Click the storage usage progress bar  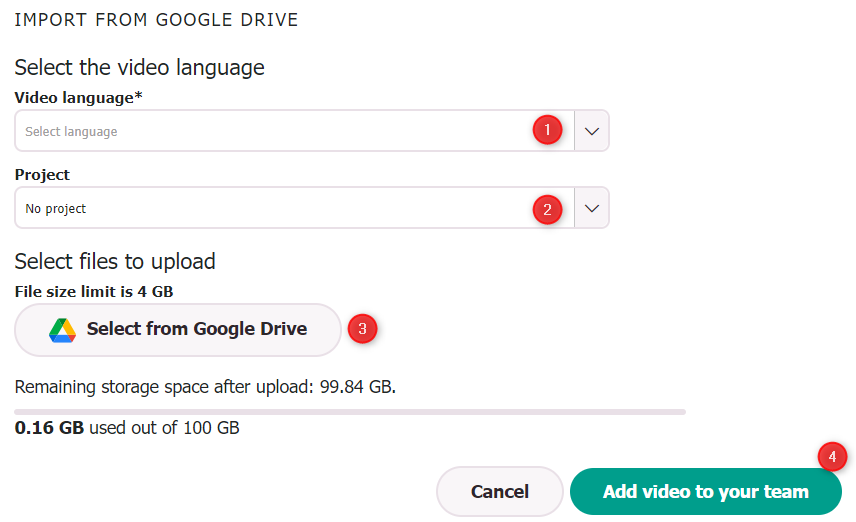(350, 412)
